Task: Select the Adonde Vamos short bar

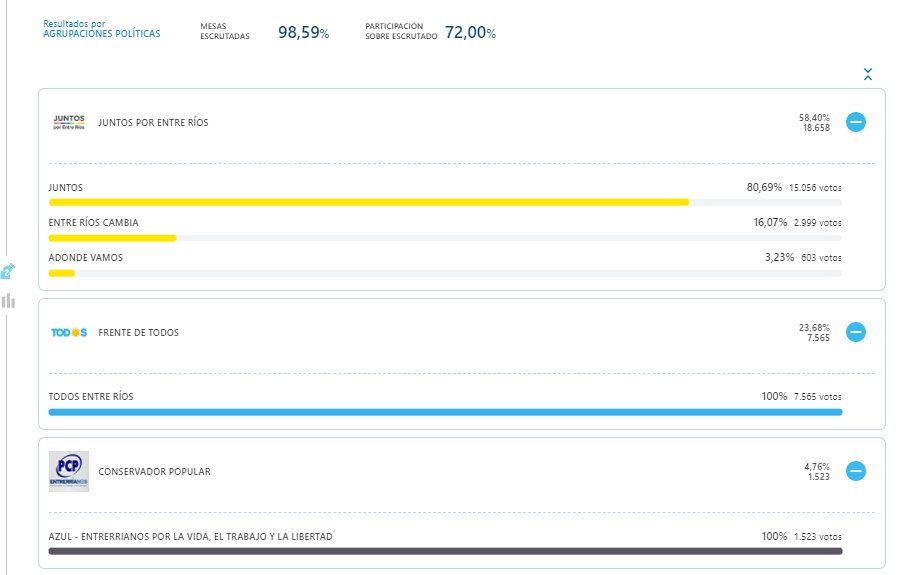Action: 62,273
